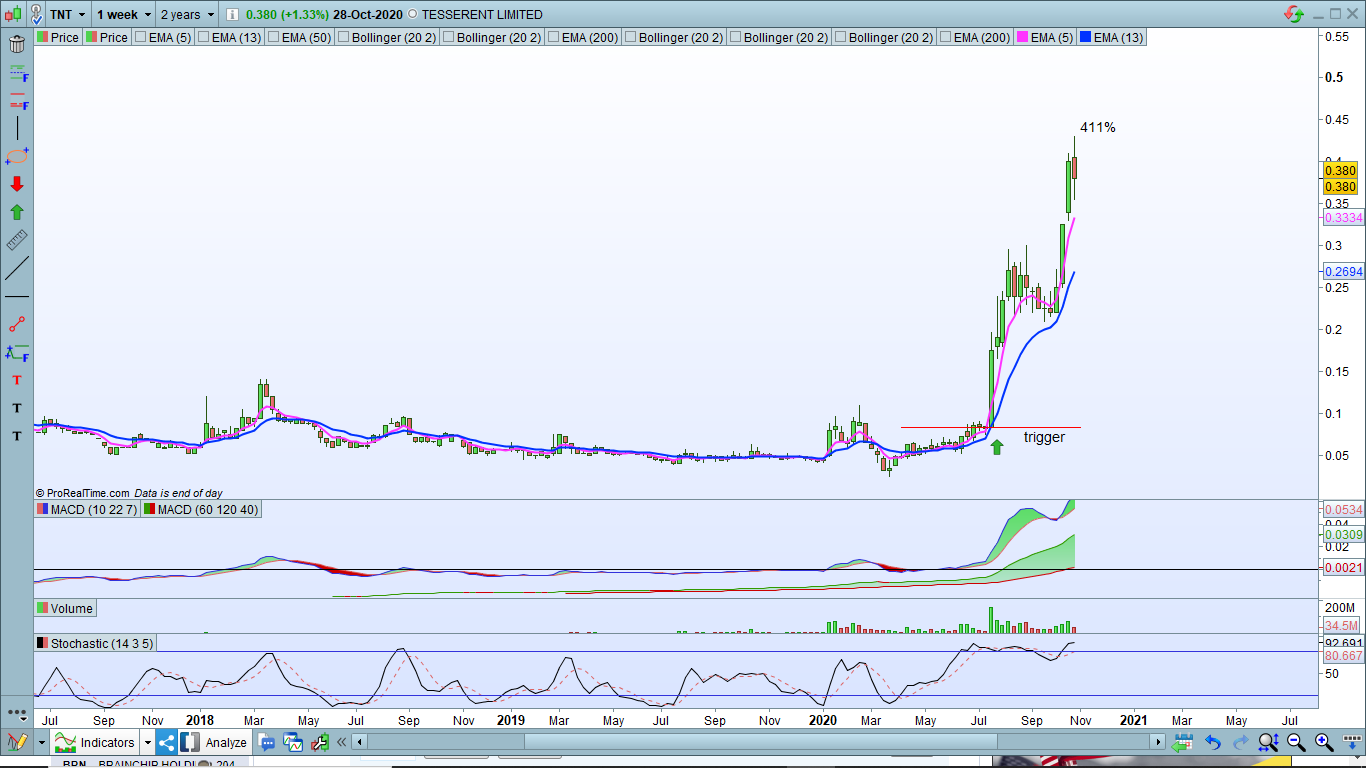Undo last action with blue arrow

click(x=1213, y=742)
